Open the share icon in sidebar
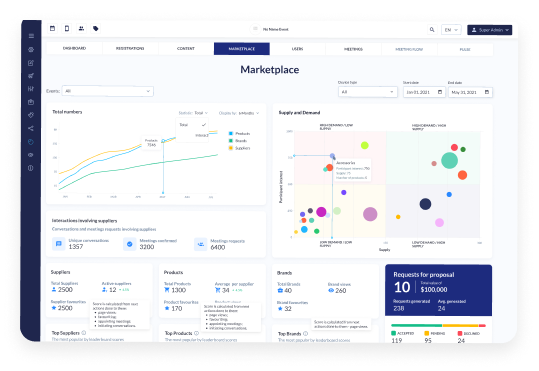The height and width of the screenshot is (371, 539). (x=31, y=128)
